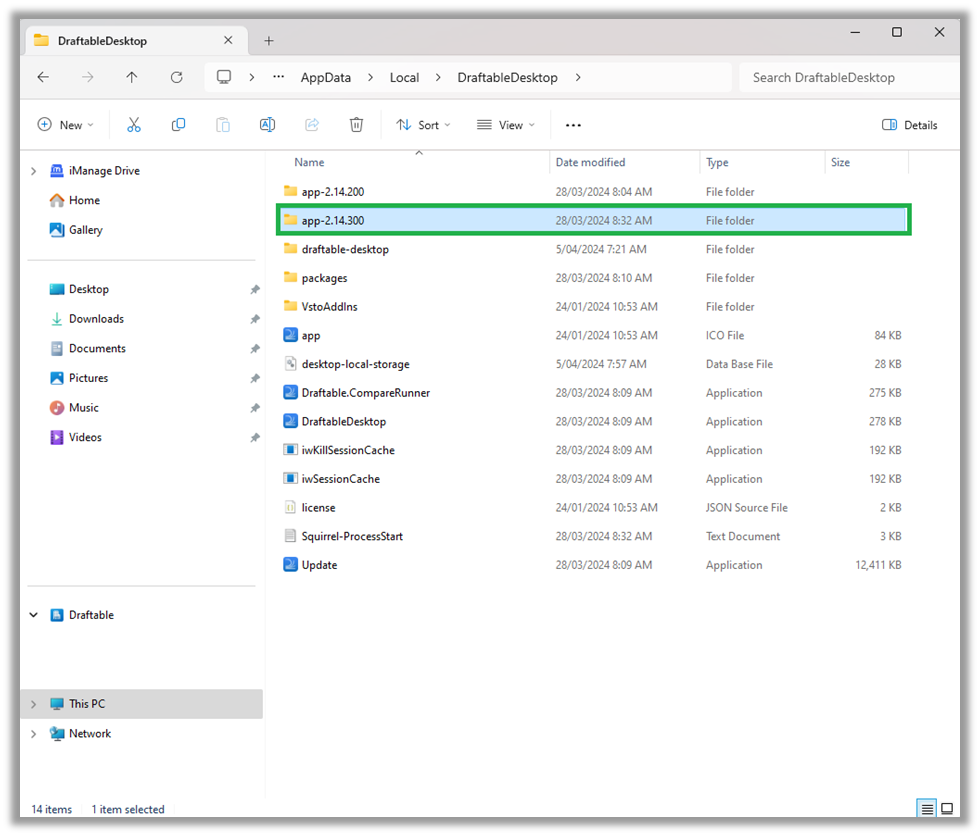Navigate to AppData in breadcrumb
Image resolution: width=980 pixels, height=836 pixels.
coord(326,77)
